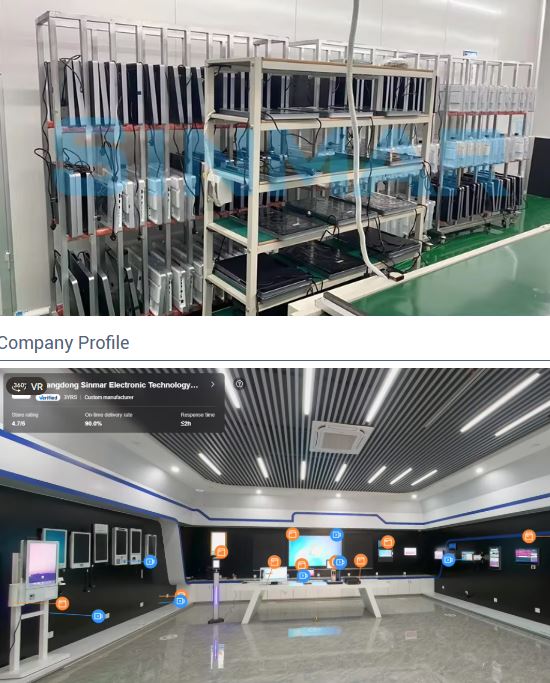Click orange hotspot at the big screen's upper-left corner
The image size is (550, 683).
293,534
